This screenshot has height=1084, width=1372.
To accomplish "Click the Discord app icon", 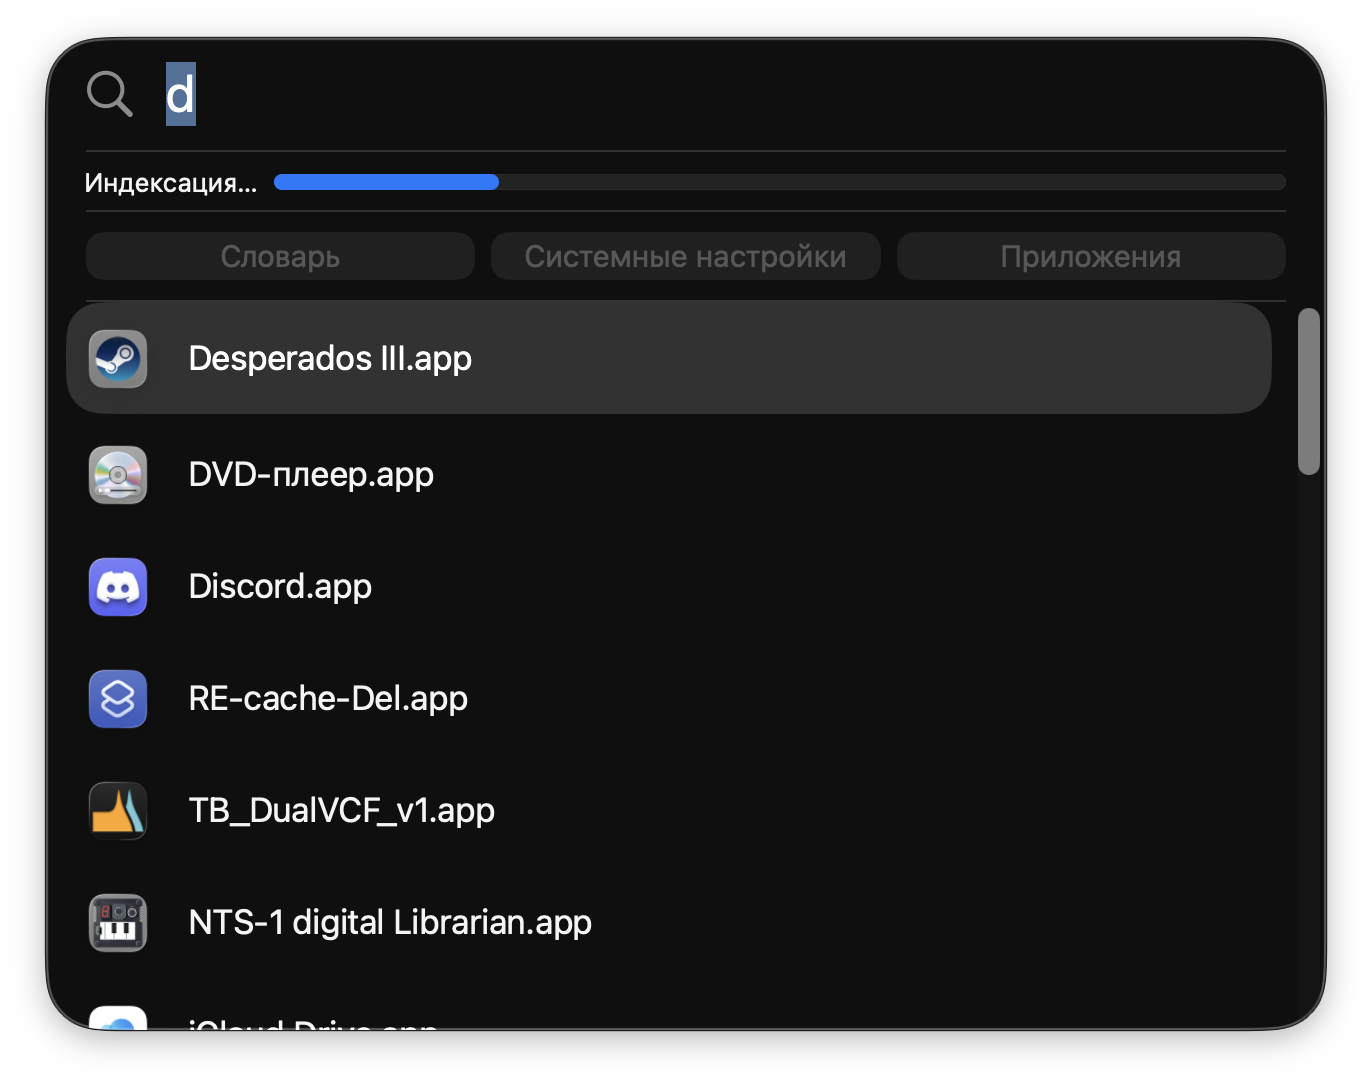I will [118, 586].
